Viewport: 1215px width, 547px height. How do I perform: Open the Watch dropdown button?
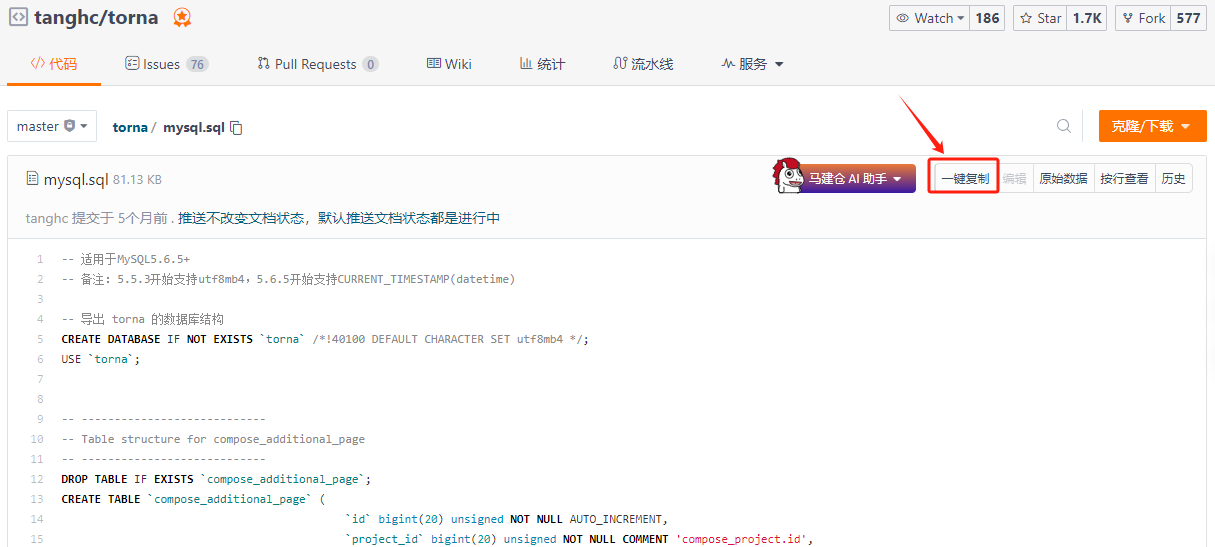click(x=930, y=18)
